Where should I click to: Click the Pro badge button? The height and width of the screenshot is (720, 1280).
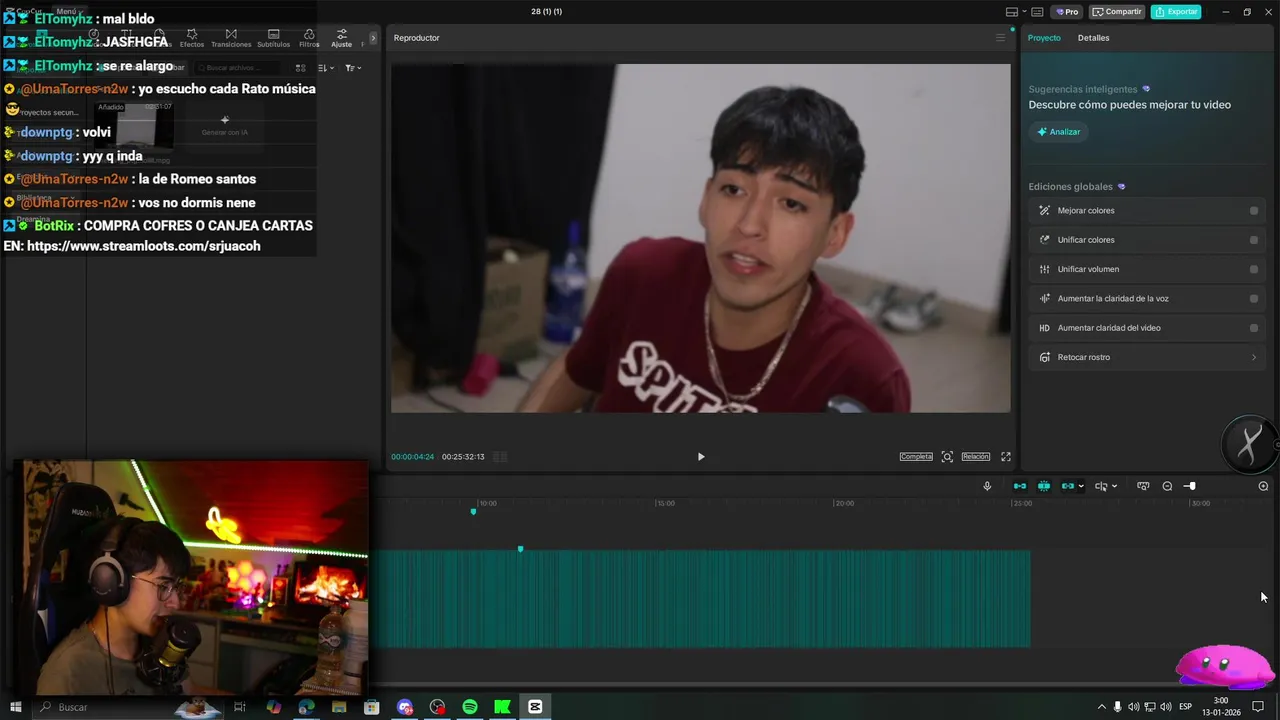1068,12
